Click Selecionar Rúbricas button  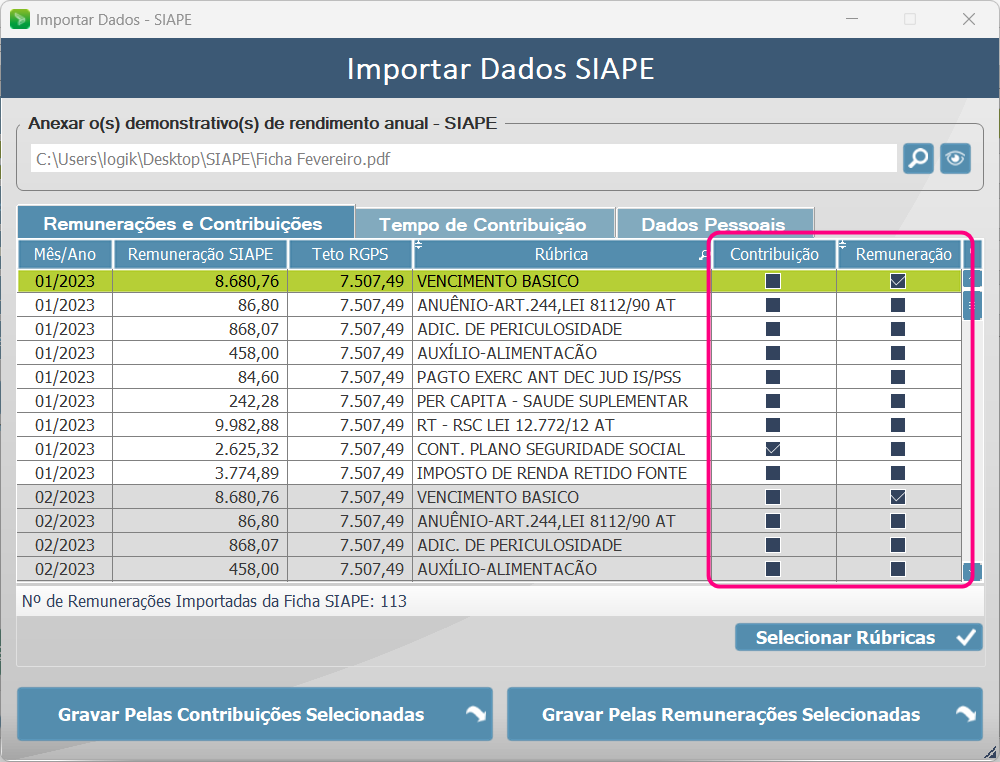[x=858, y=637]
